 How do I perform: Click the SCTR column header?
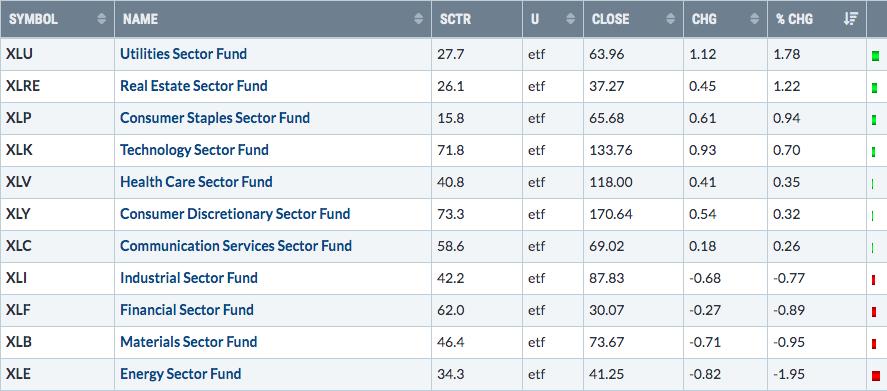477,19
